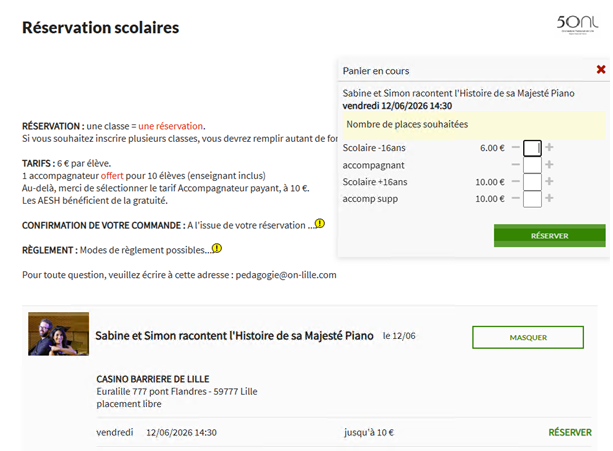The height and width of the screenshot is (451, 613).
Task: Click minus icon for accompagnant row
Action: (516, 165)
